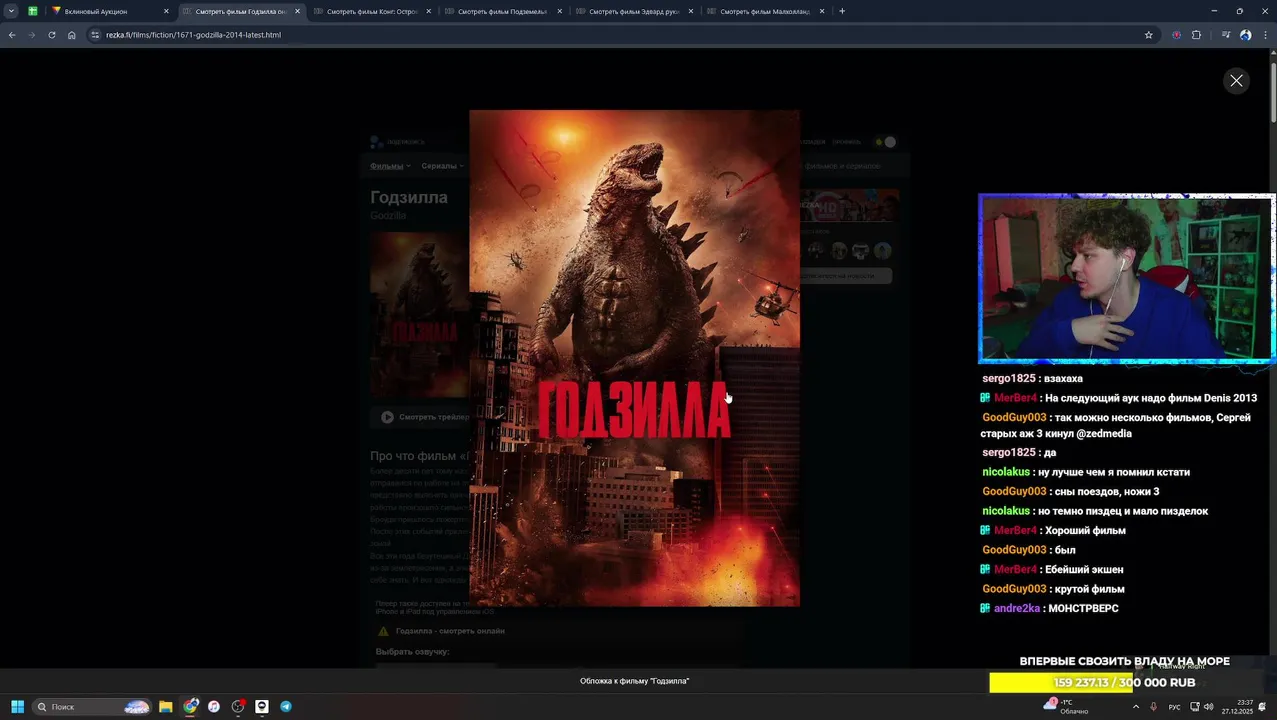This screenshot has height=720, width=1277.
Task: Open Windows Start menu
Action: click(x=17, y=707)
